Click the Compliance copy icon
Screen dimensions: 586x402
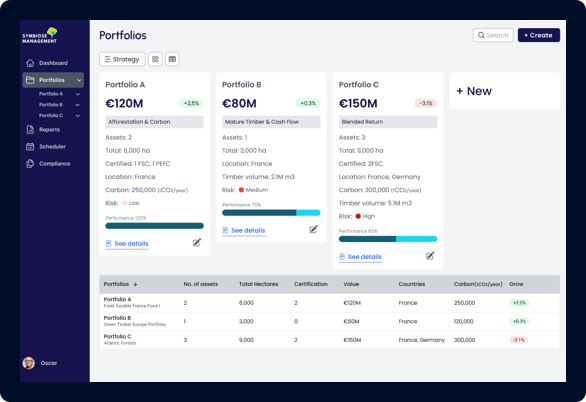coord(30,164)
